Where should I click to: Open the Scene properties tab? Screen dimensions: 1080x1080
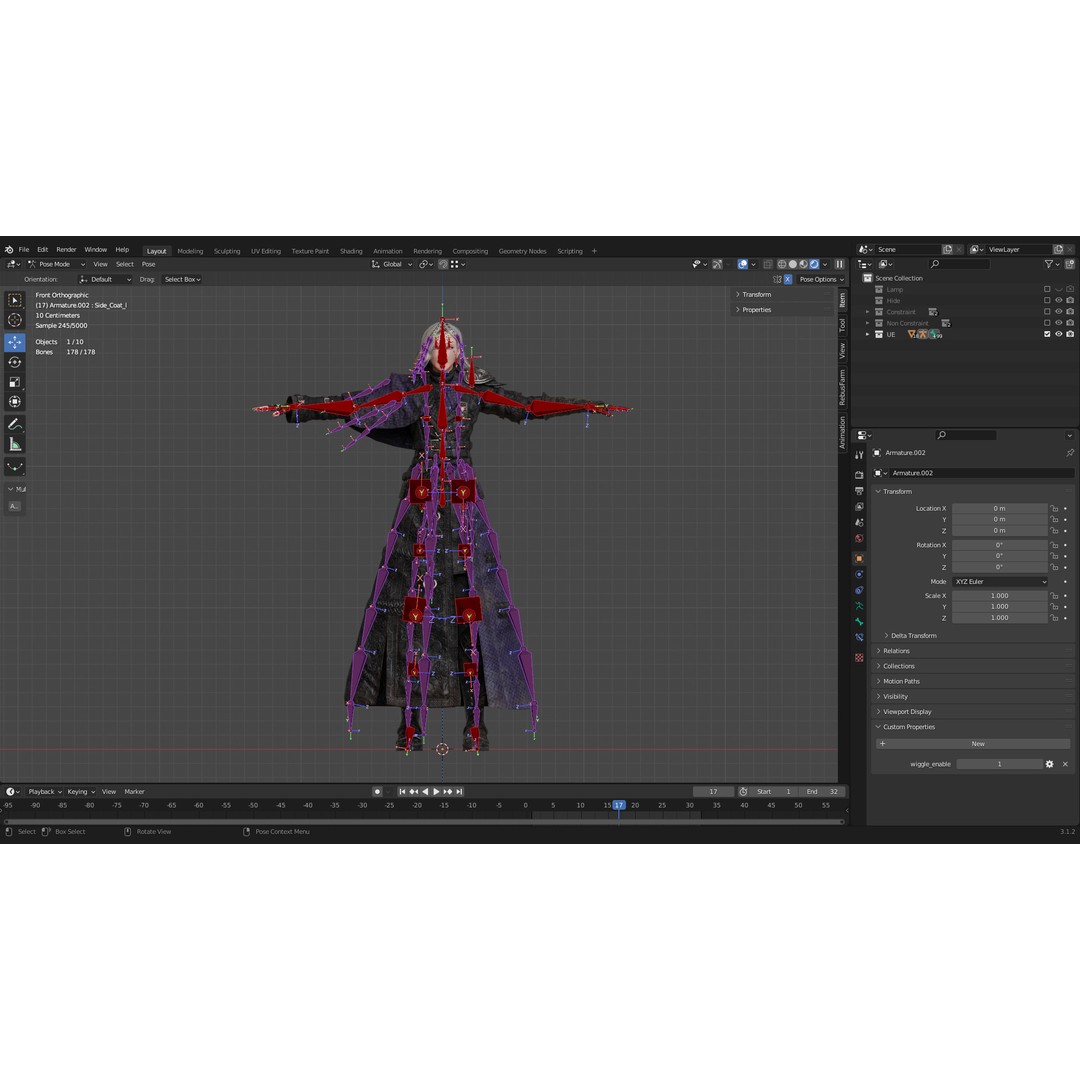(859, 523)
